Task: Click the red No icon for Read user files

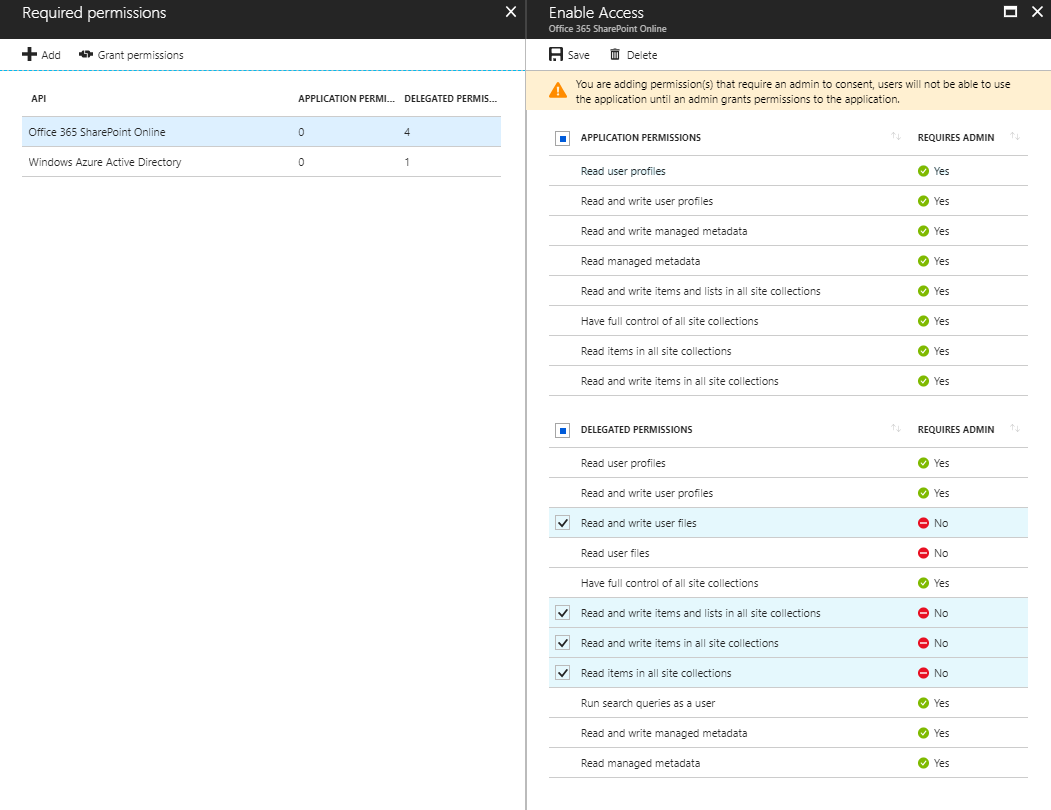Action: (924, 553)
